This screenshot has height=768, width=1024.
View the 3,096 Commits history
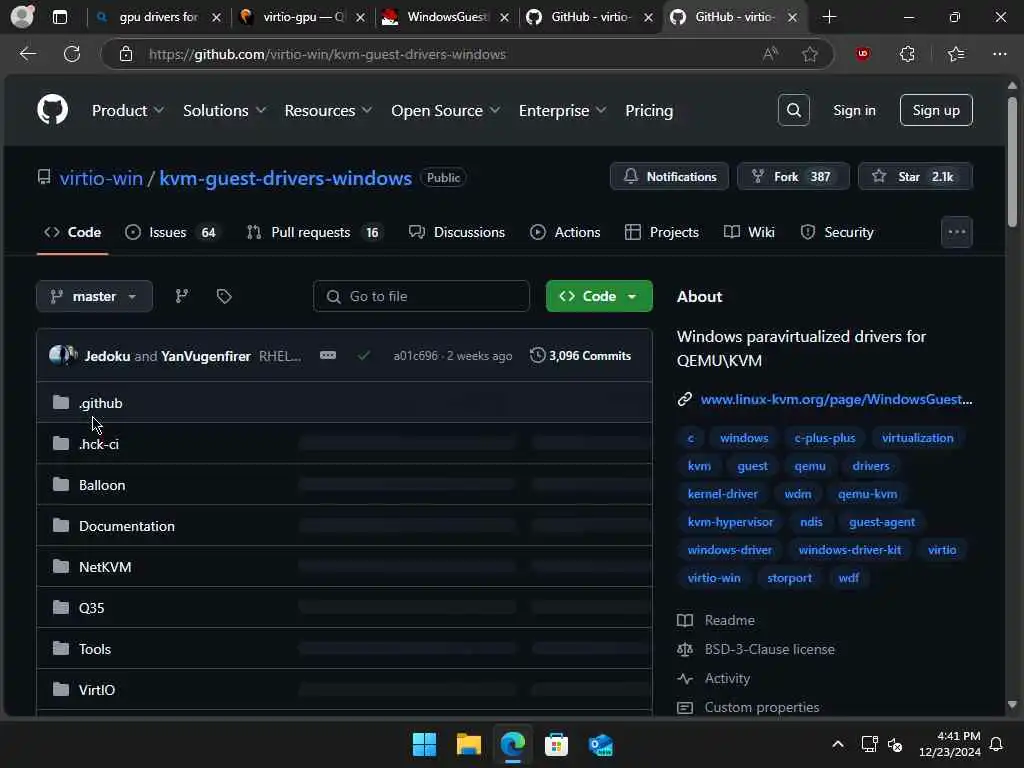[581, 355]
